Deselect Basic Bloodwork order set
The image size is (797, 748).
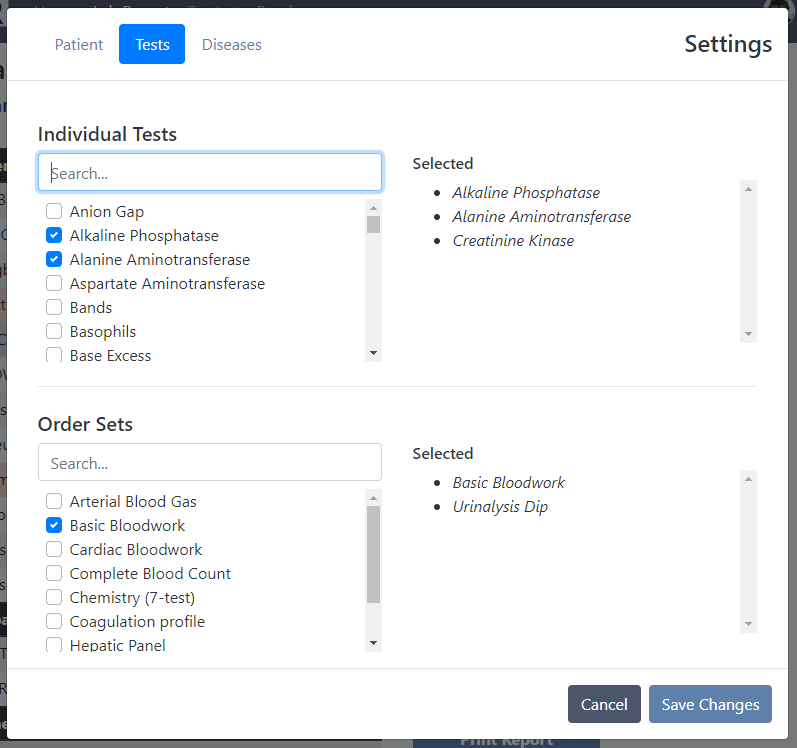coord(54,526)
